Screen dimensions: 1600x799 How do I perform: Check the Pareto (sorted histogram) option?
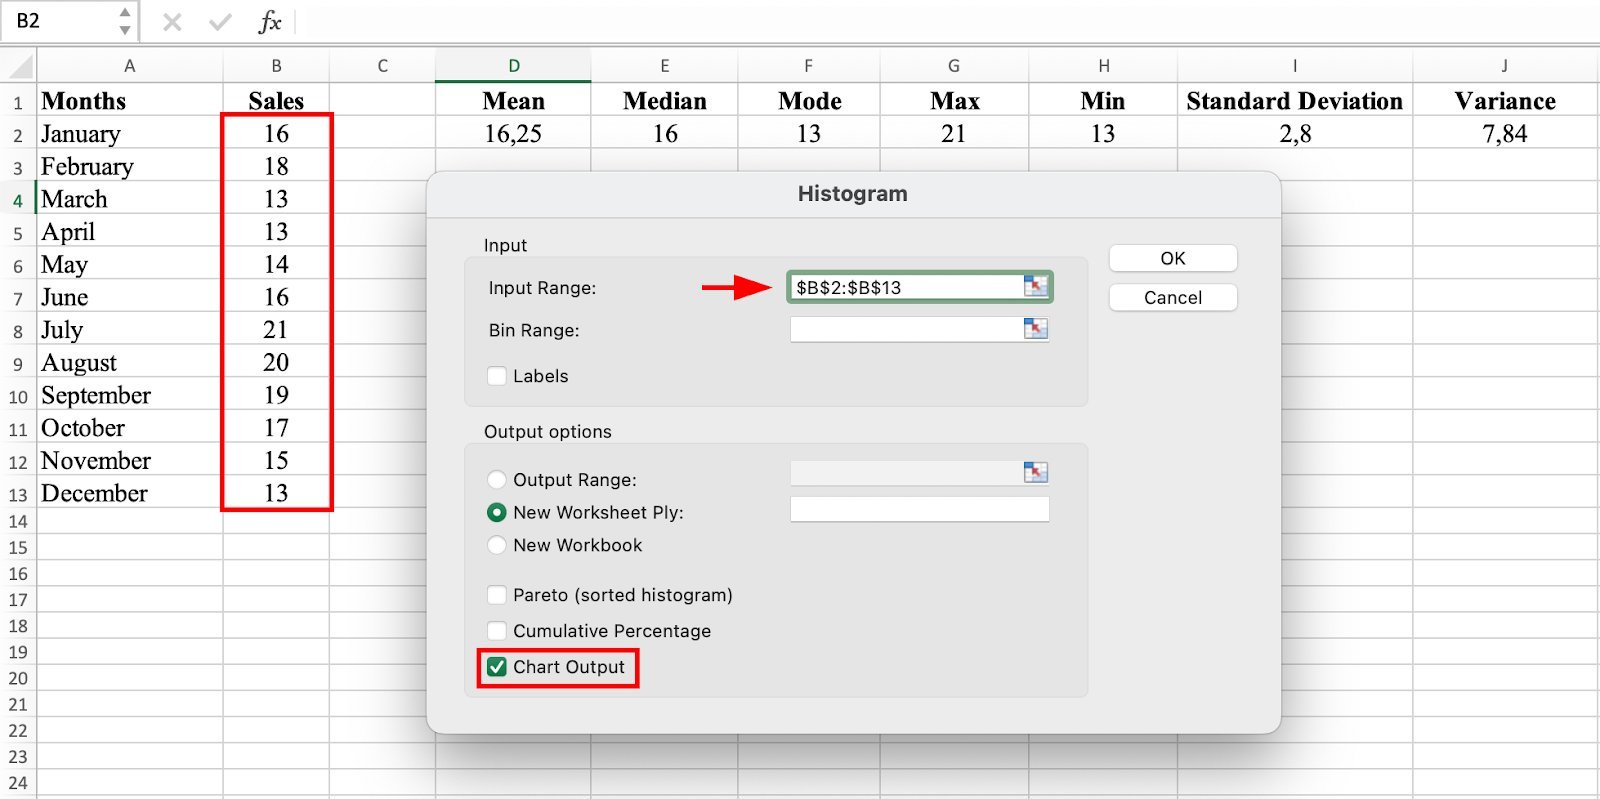point(497,595)
